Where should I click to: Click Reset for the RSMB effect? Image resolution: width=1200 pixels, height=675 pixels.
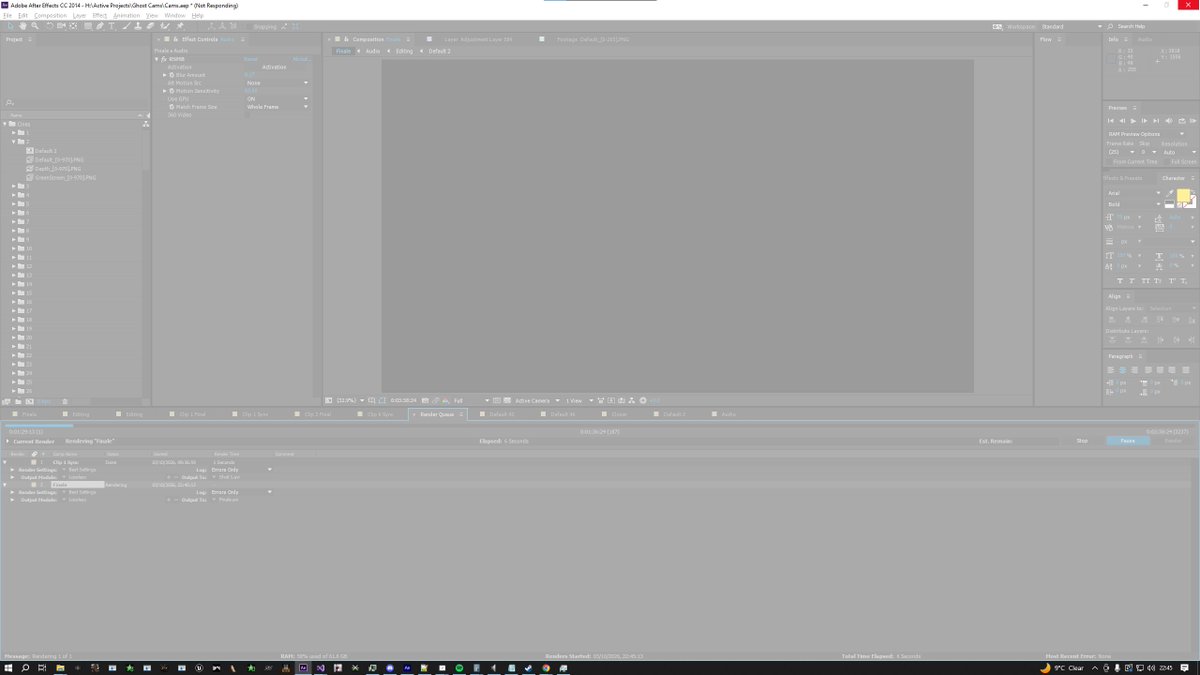point(250,59)
